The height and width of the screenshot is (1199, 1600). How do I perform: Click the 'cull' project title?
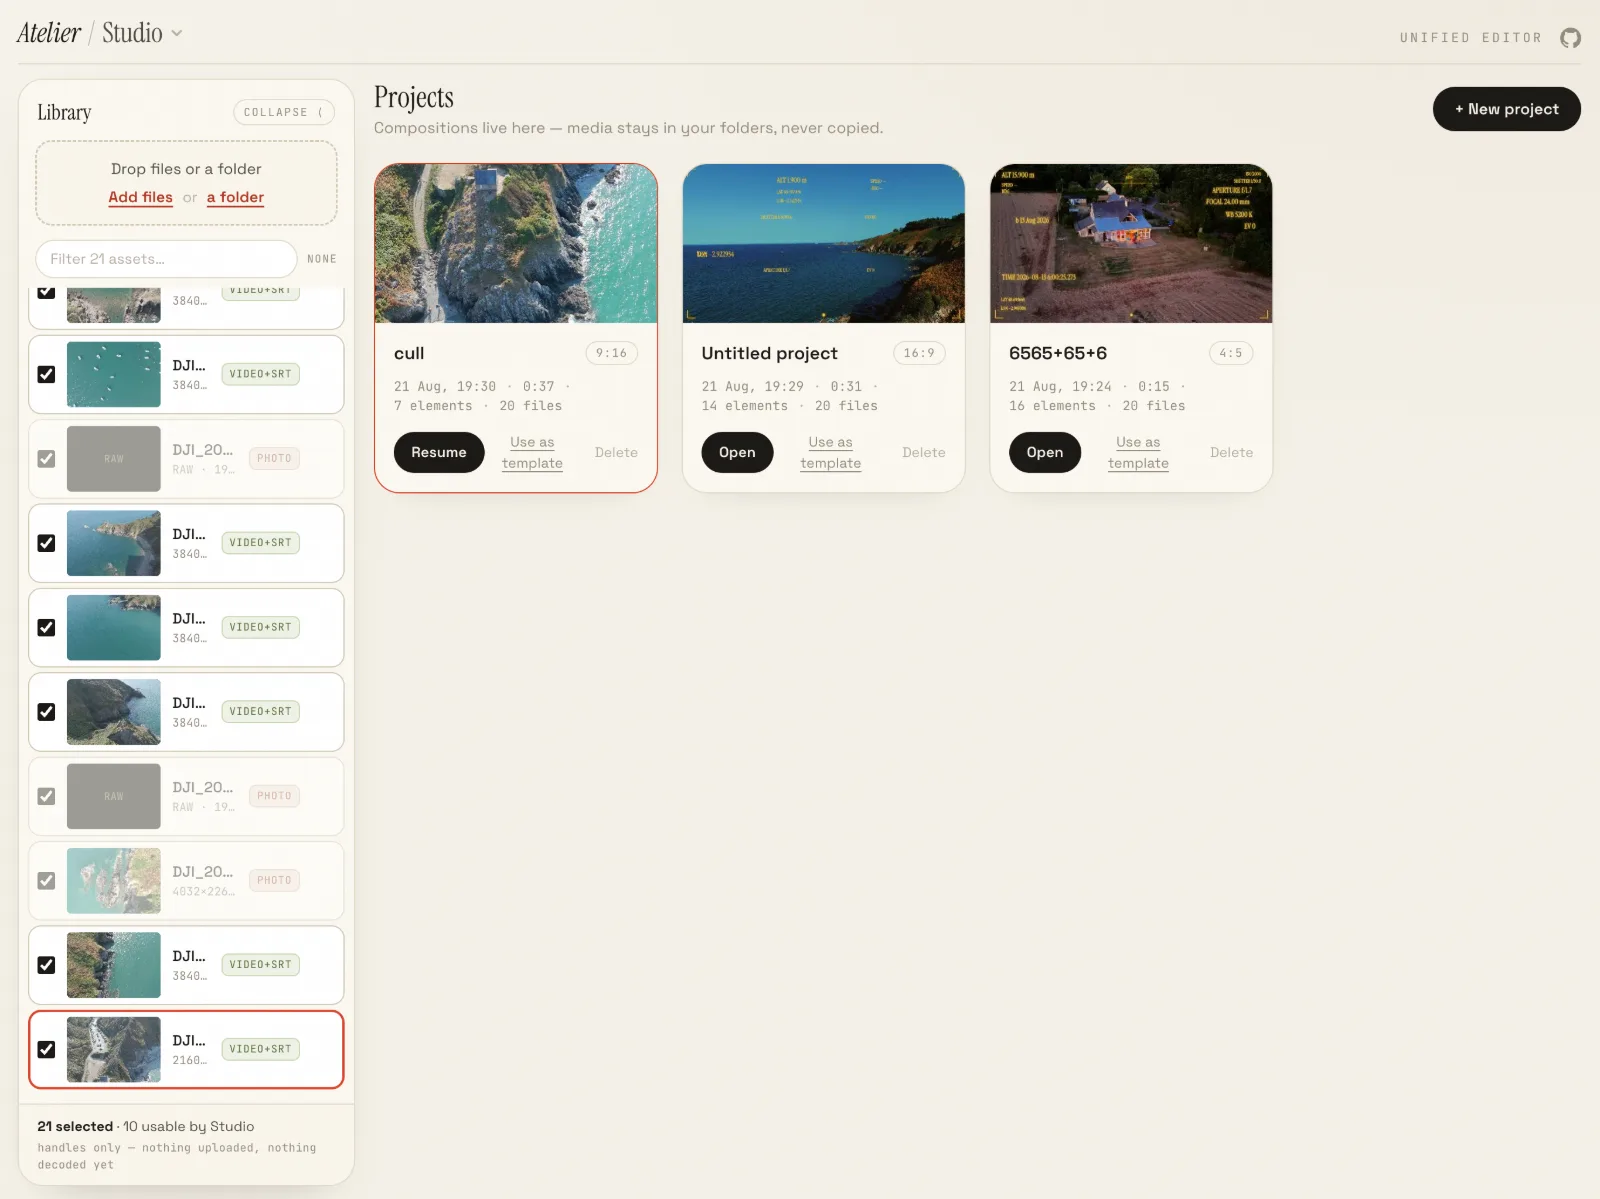click(409, 353)
